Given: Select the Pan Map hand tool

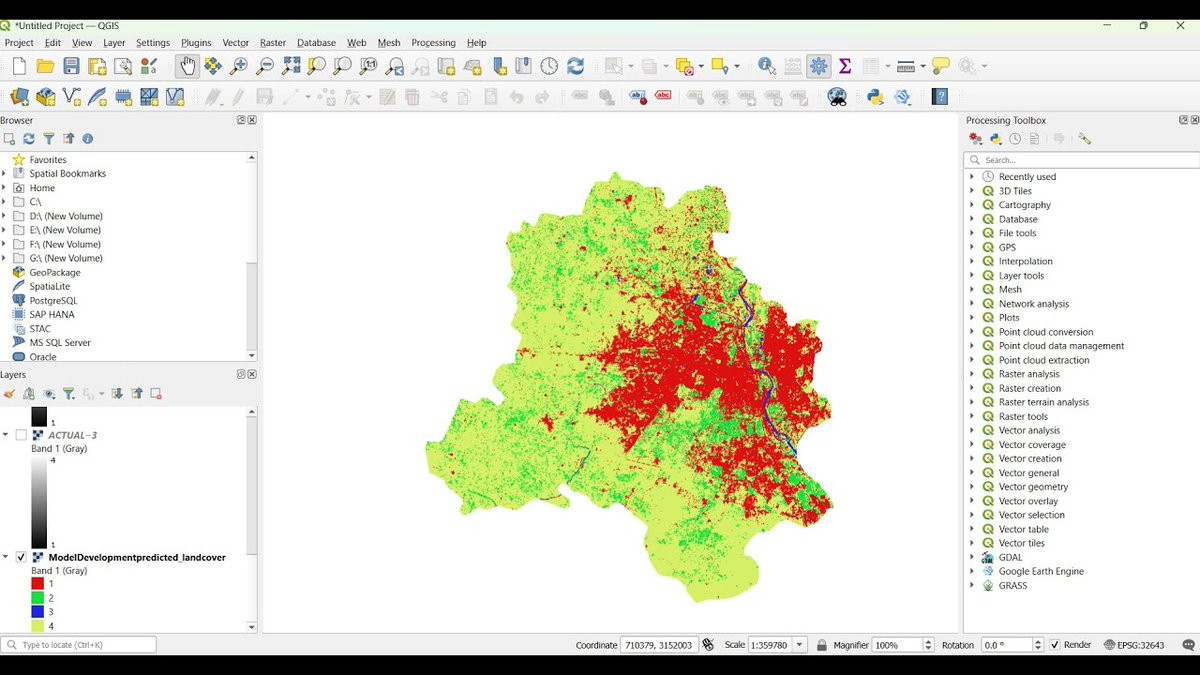Looking at the screenshot, I should click(187, 66).
